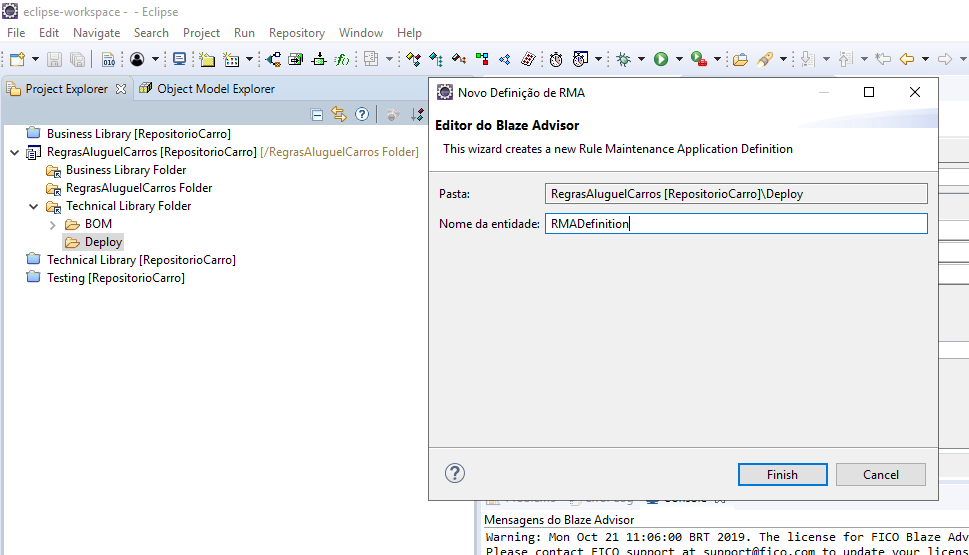This screenshot has height=555, width=969.
Task: Click the red dotted table icon
Action: (528, 59)
